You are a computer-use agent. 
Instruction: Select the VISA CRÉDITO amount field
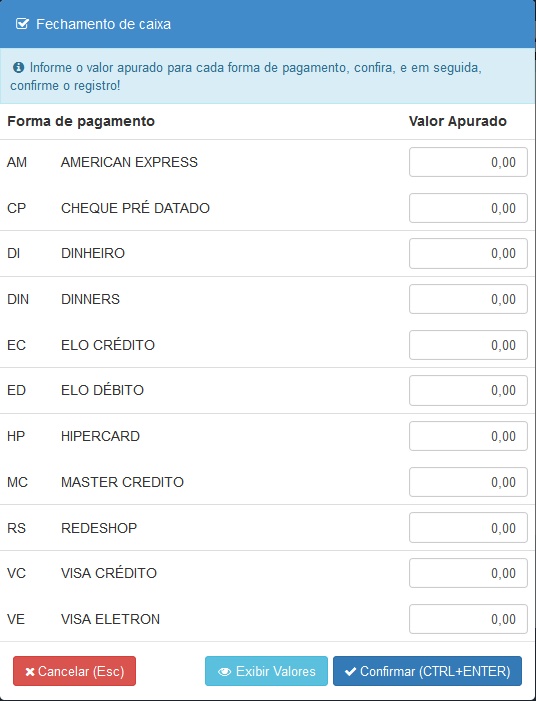pyautogui.click(x=468, y=573)
